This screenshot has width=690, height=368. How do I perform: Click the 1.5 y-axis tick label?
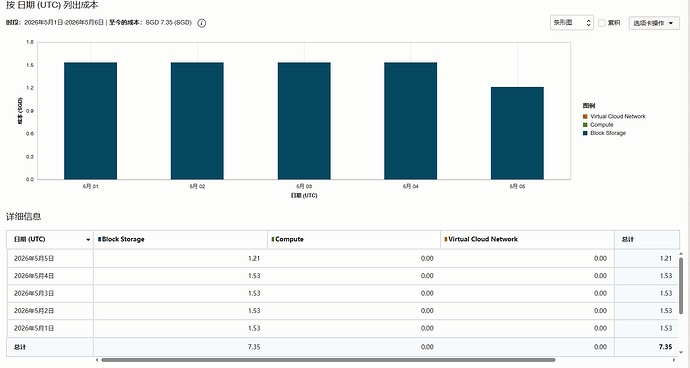tap(30, 65)
